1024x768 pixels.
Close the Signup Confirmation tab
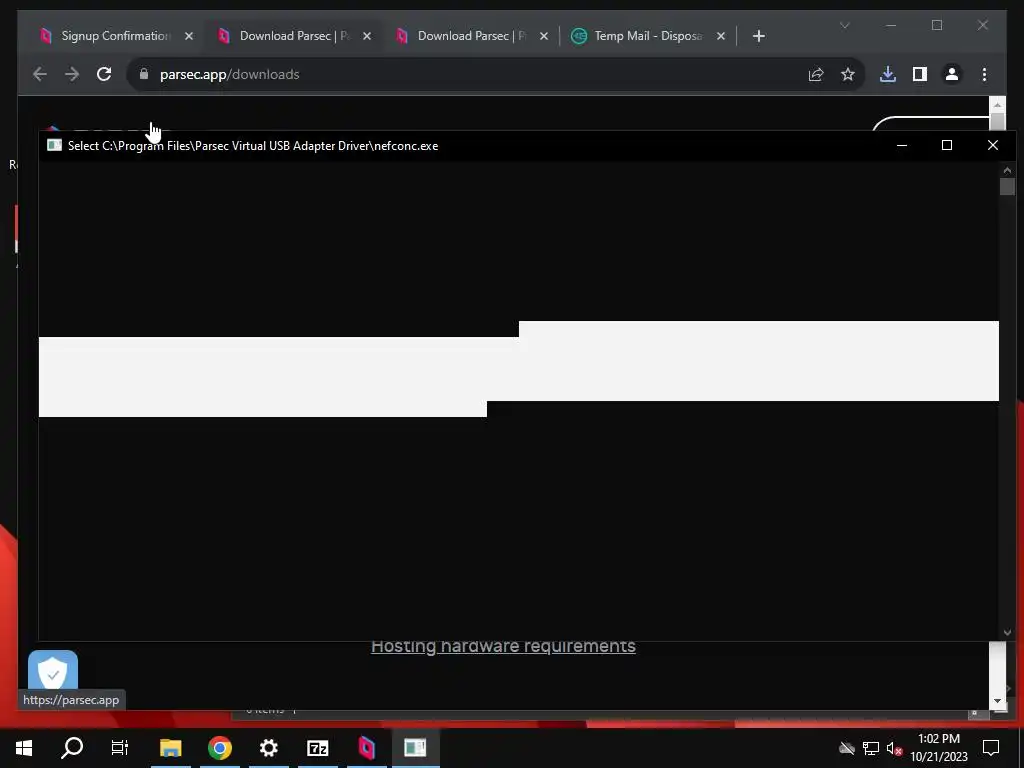189,36
